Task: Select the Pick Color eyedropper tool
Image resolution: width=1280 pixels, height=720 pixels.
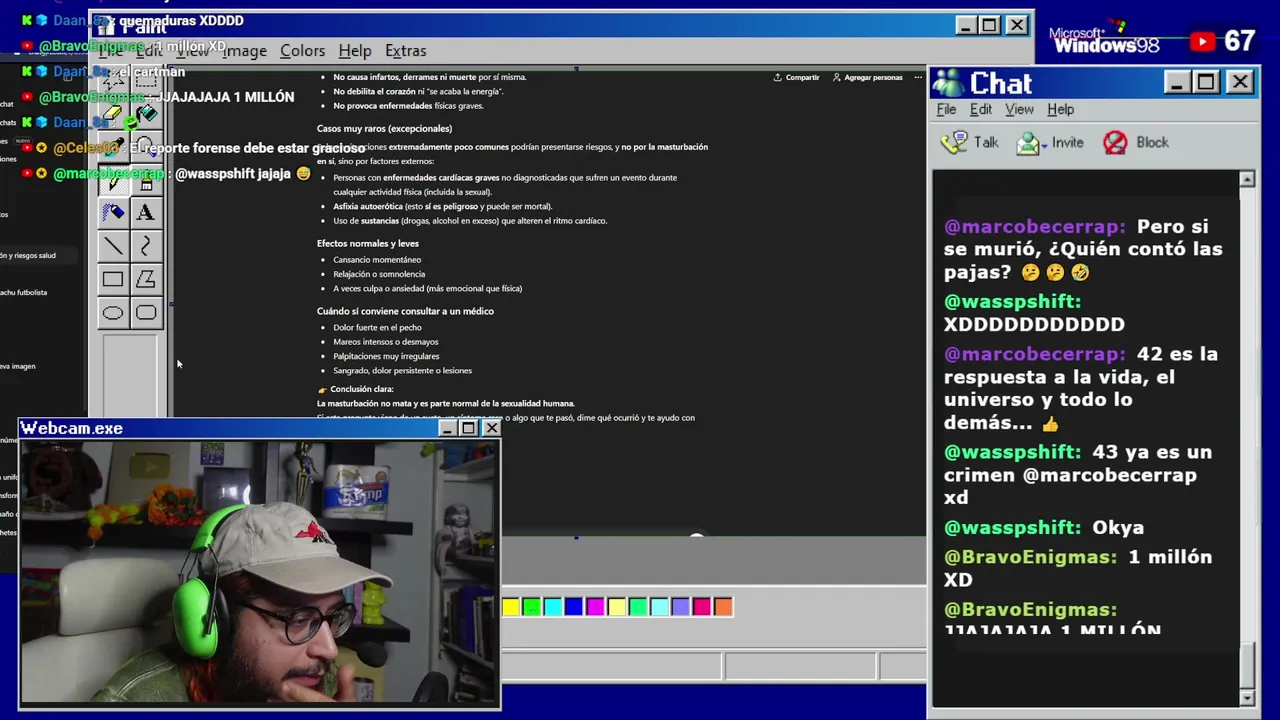Action: click(113, 148)
